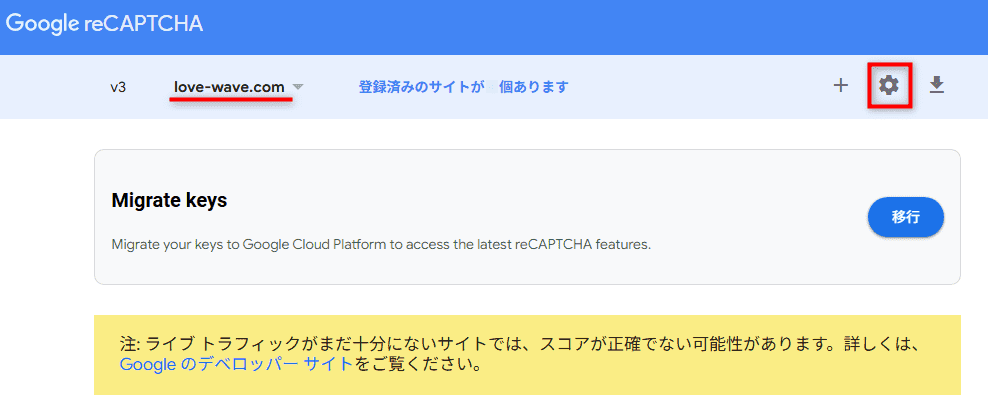Screen dimensions: 988x420
Task: Click the plus icon to add a site
Action: click(x=841, y=86)
